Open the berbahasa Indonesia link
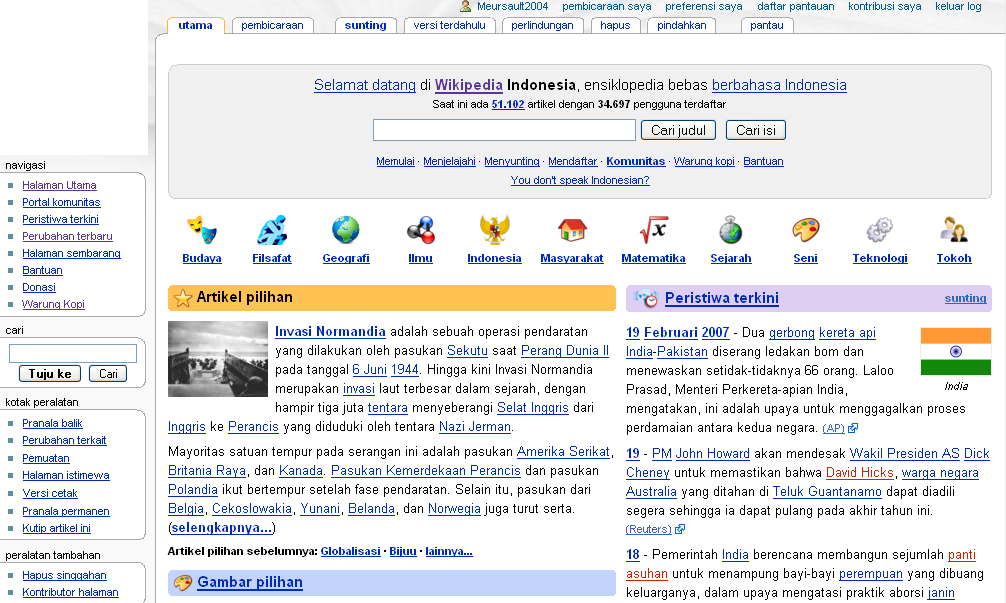The image size is (1006, 603). tap(779, 85)
